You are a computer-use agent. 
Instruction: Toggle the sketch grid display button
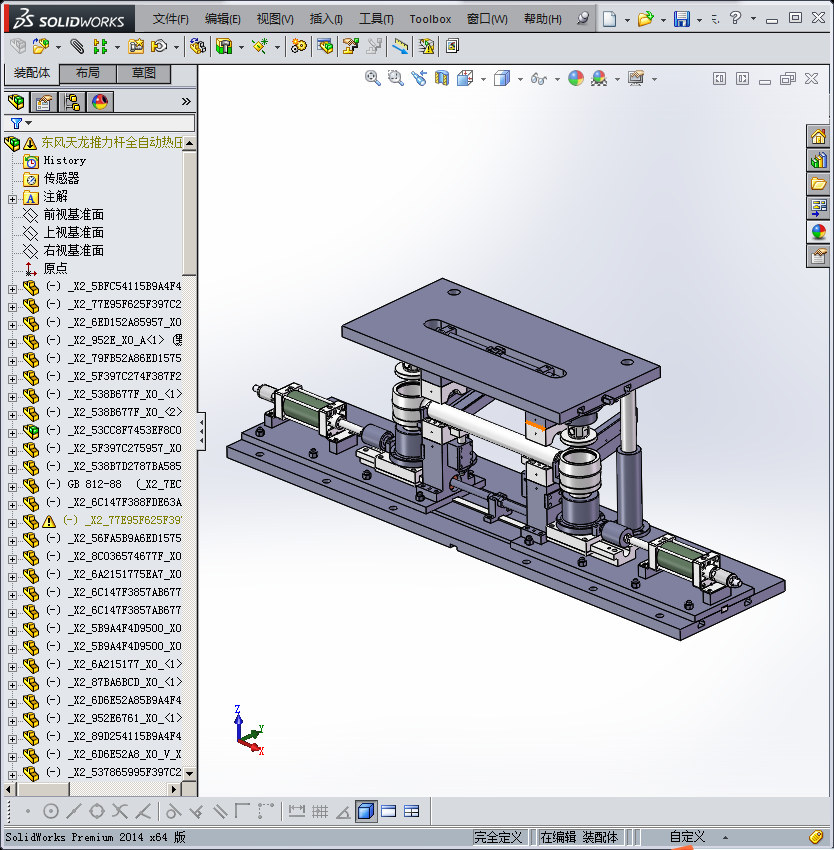320,811
